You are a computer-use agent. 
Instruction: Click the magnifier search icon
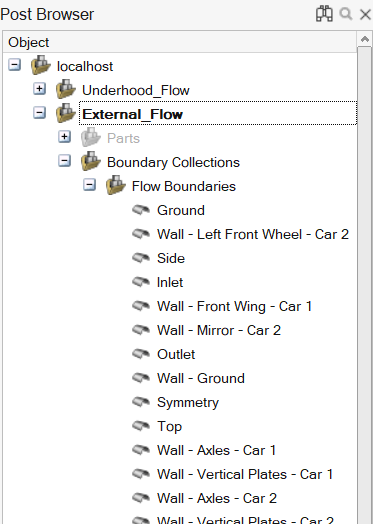[x=346, y=14]
